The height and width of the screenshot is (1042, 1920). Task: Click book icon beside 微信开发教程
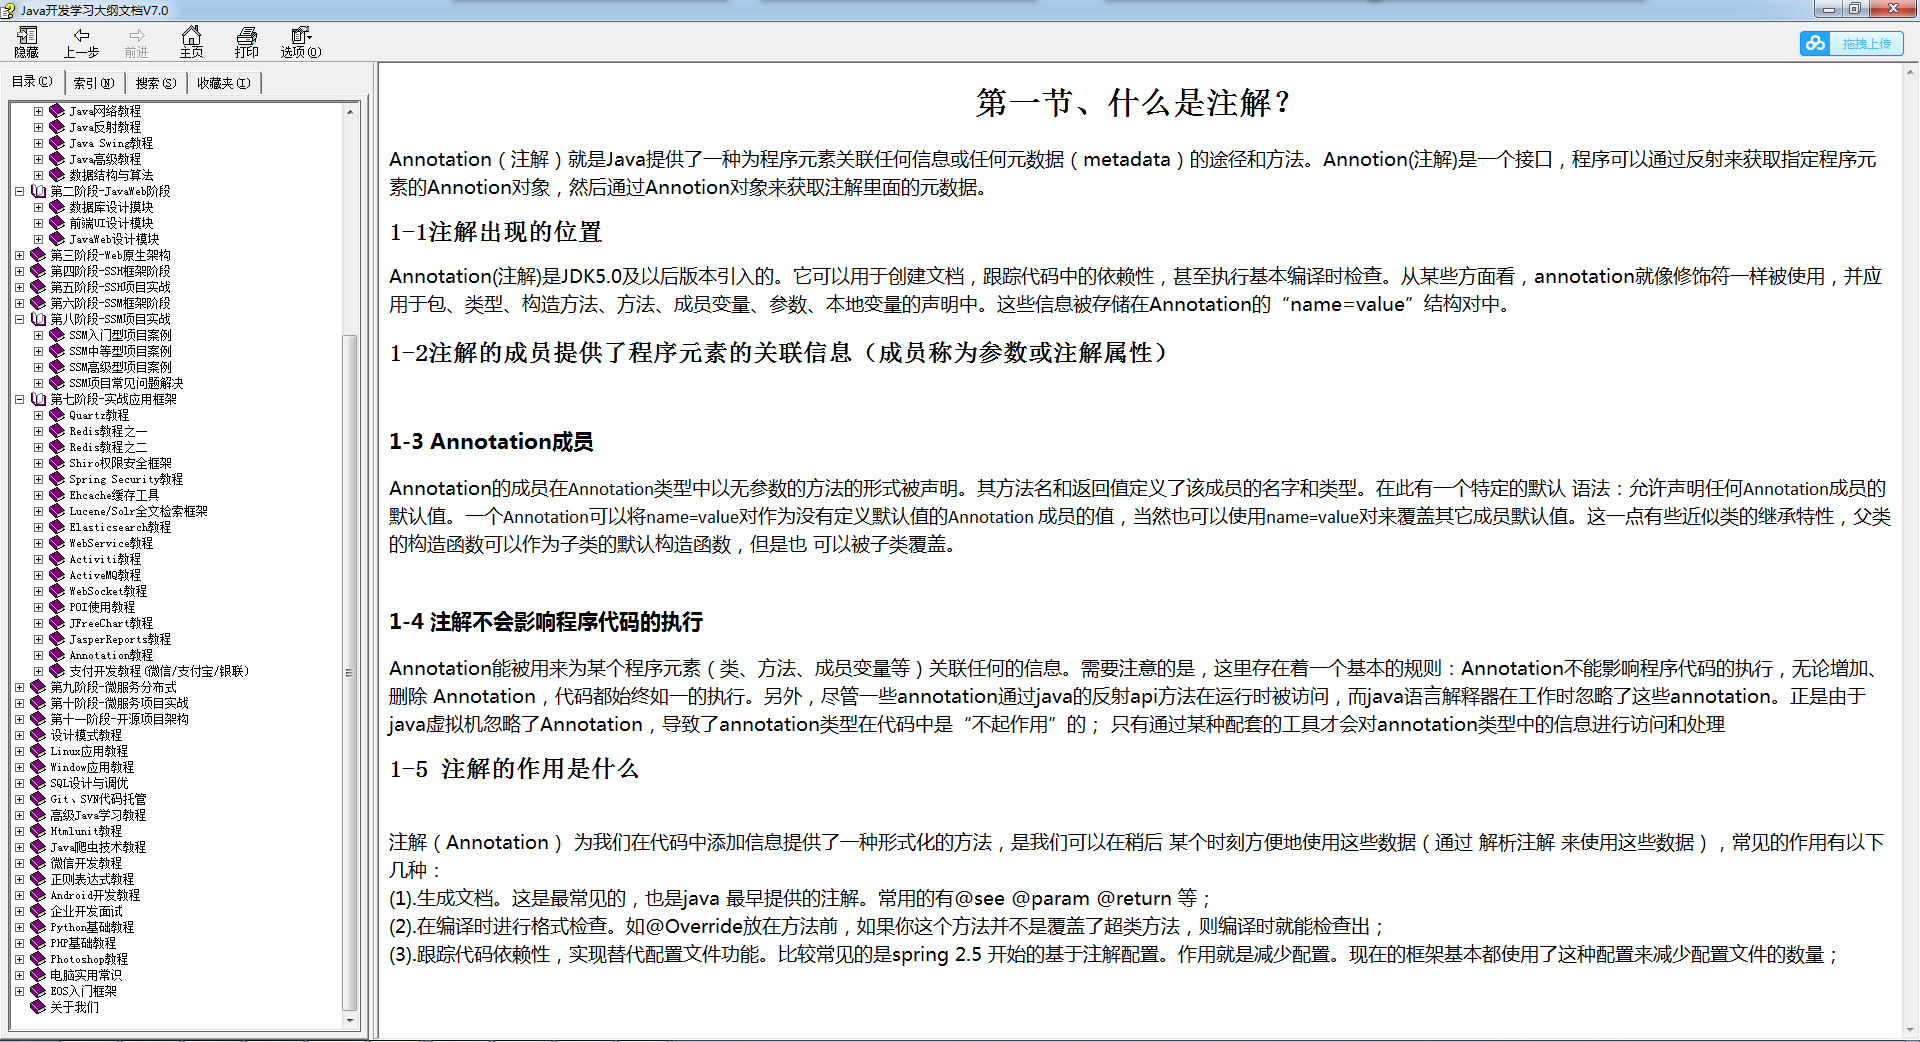click(x=39, y=863)
